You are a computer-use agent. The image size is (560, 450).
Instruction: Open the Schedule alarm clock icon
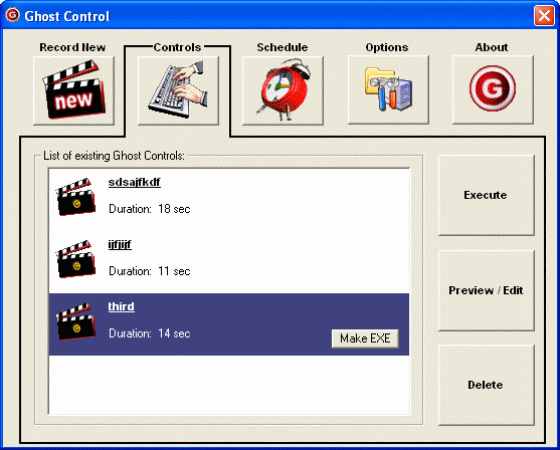pyautogui.click(x=283, y=90)
